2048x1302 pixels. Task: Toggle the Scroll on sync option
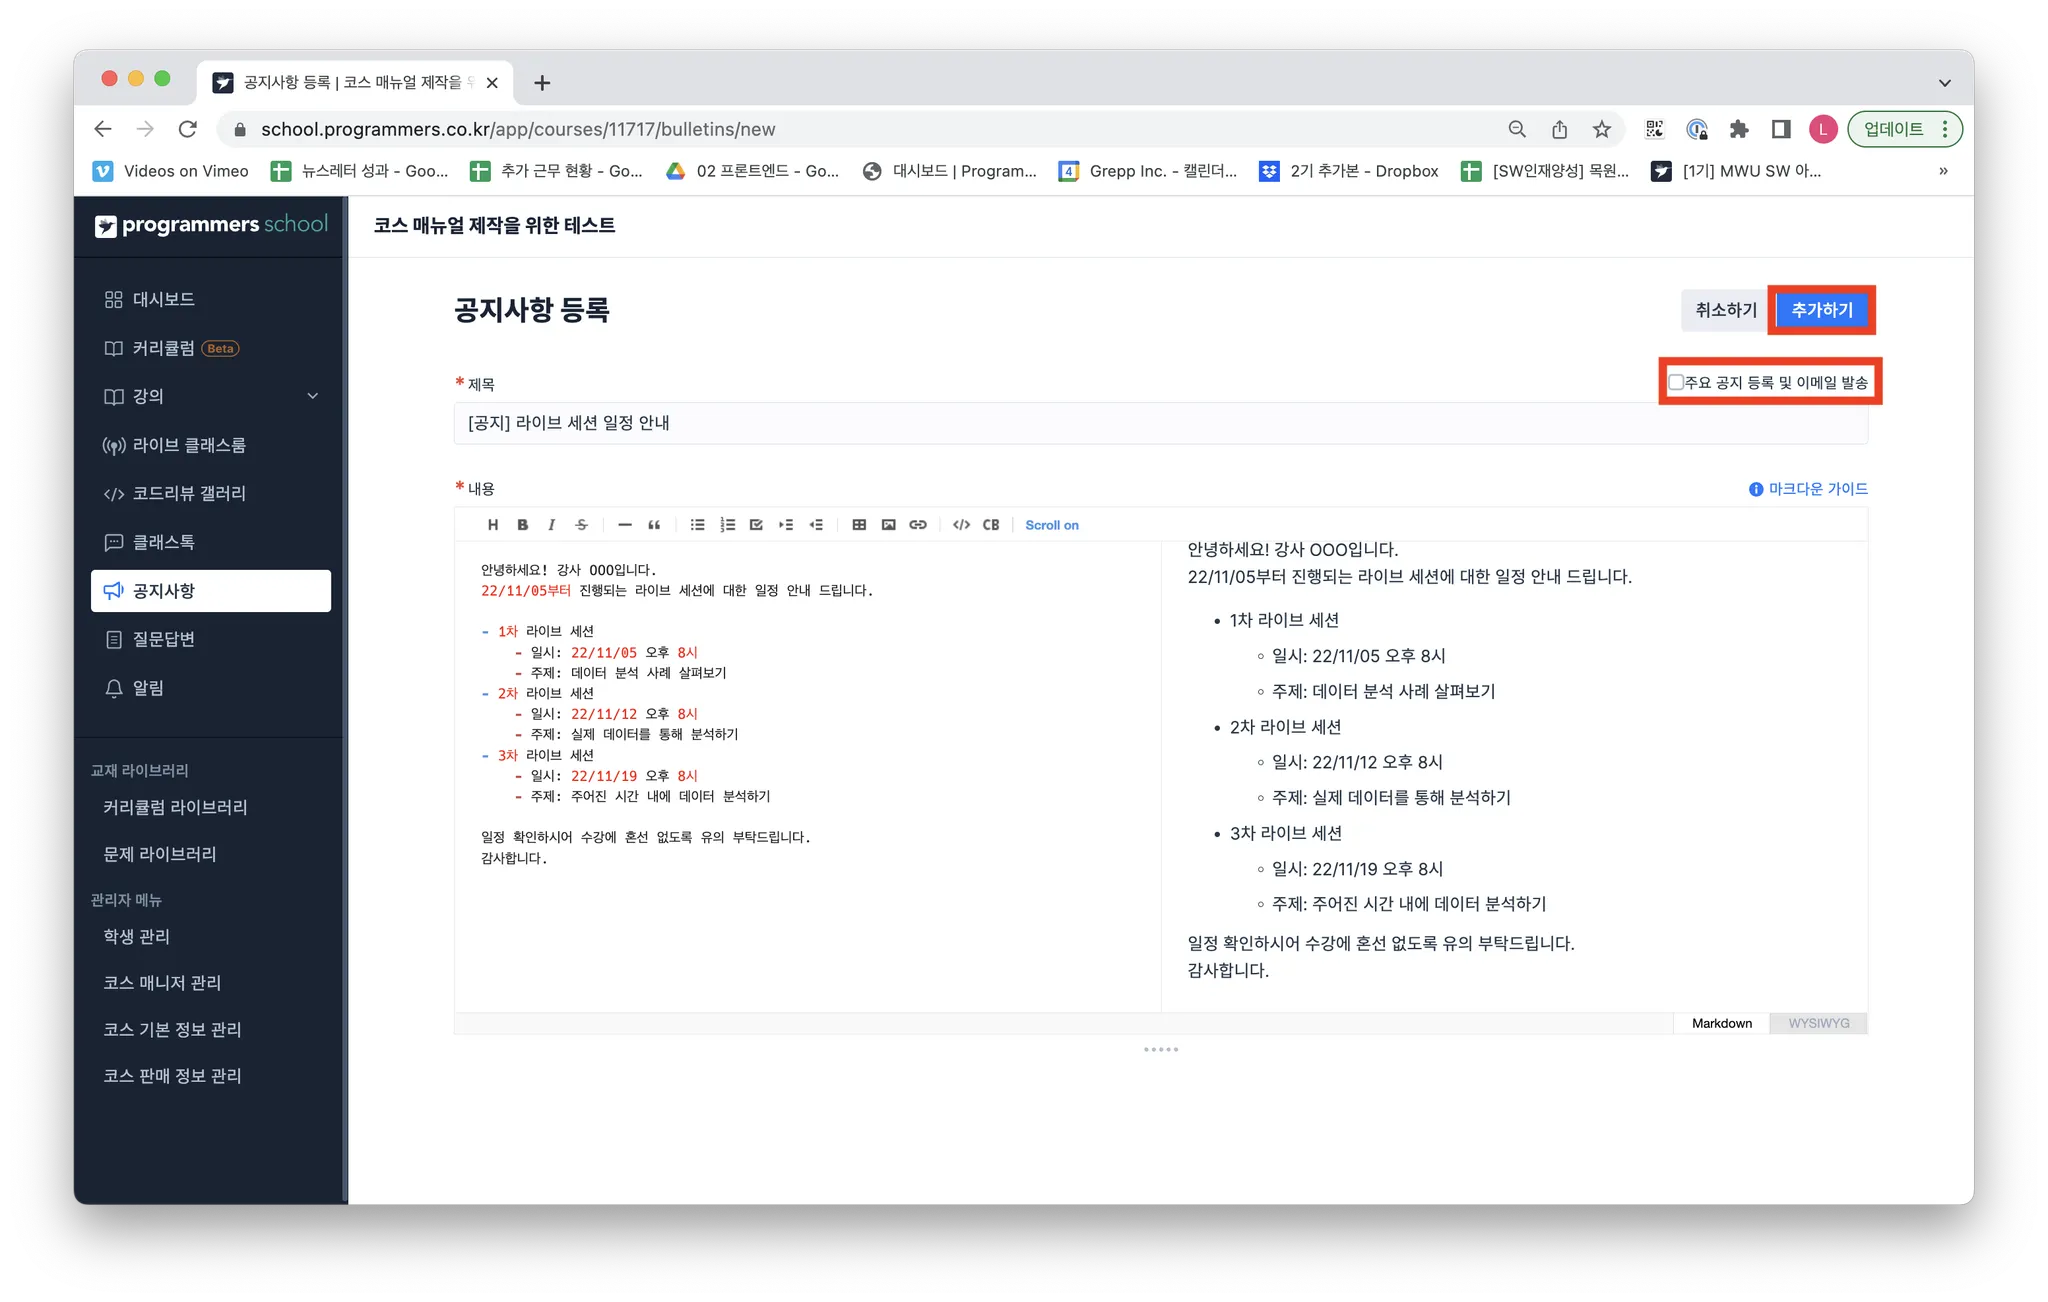[1051, 525]
